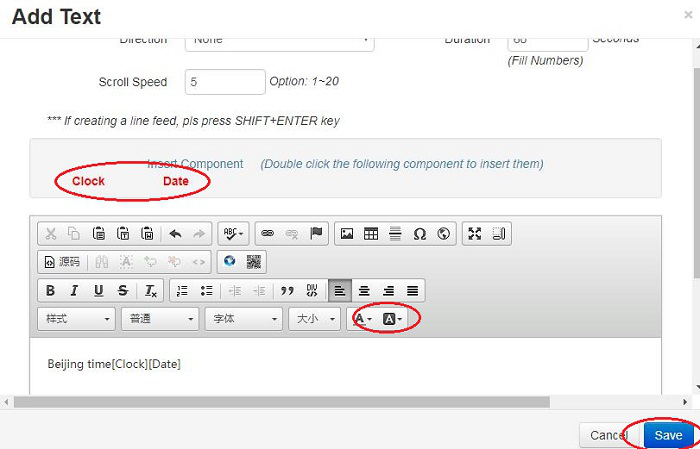
Task: Insert an image using the image icon
Action: point(347,234)
